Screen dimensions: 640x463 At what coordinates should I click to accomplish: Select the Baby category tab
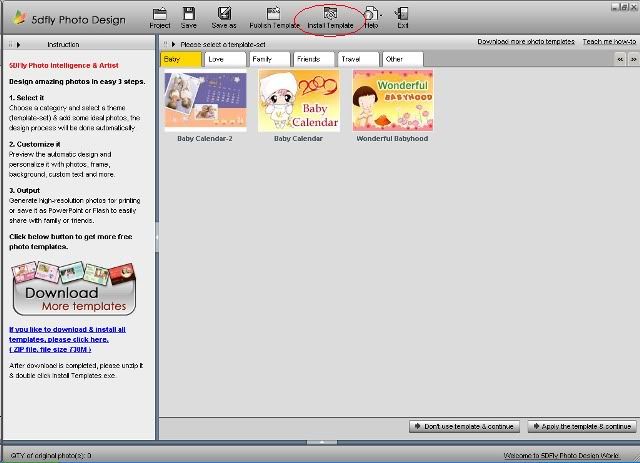pos(181,59)
